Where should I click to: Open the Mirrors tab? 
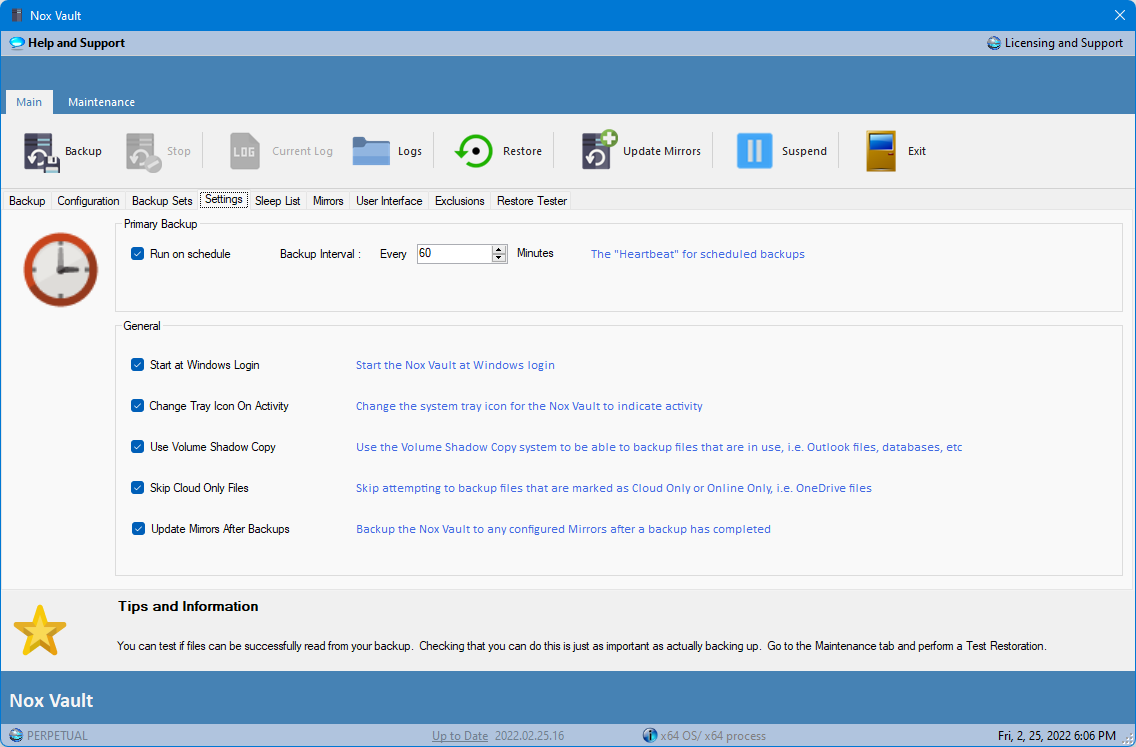coord(328,201)
